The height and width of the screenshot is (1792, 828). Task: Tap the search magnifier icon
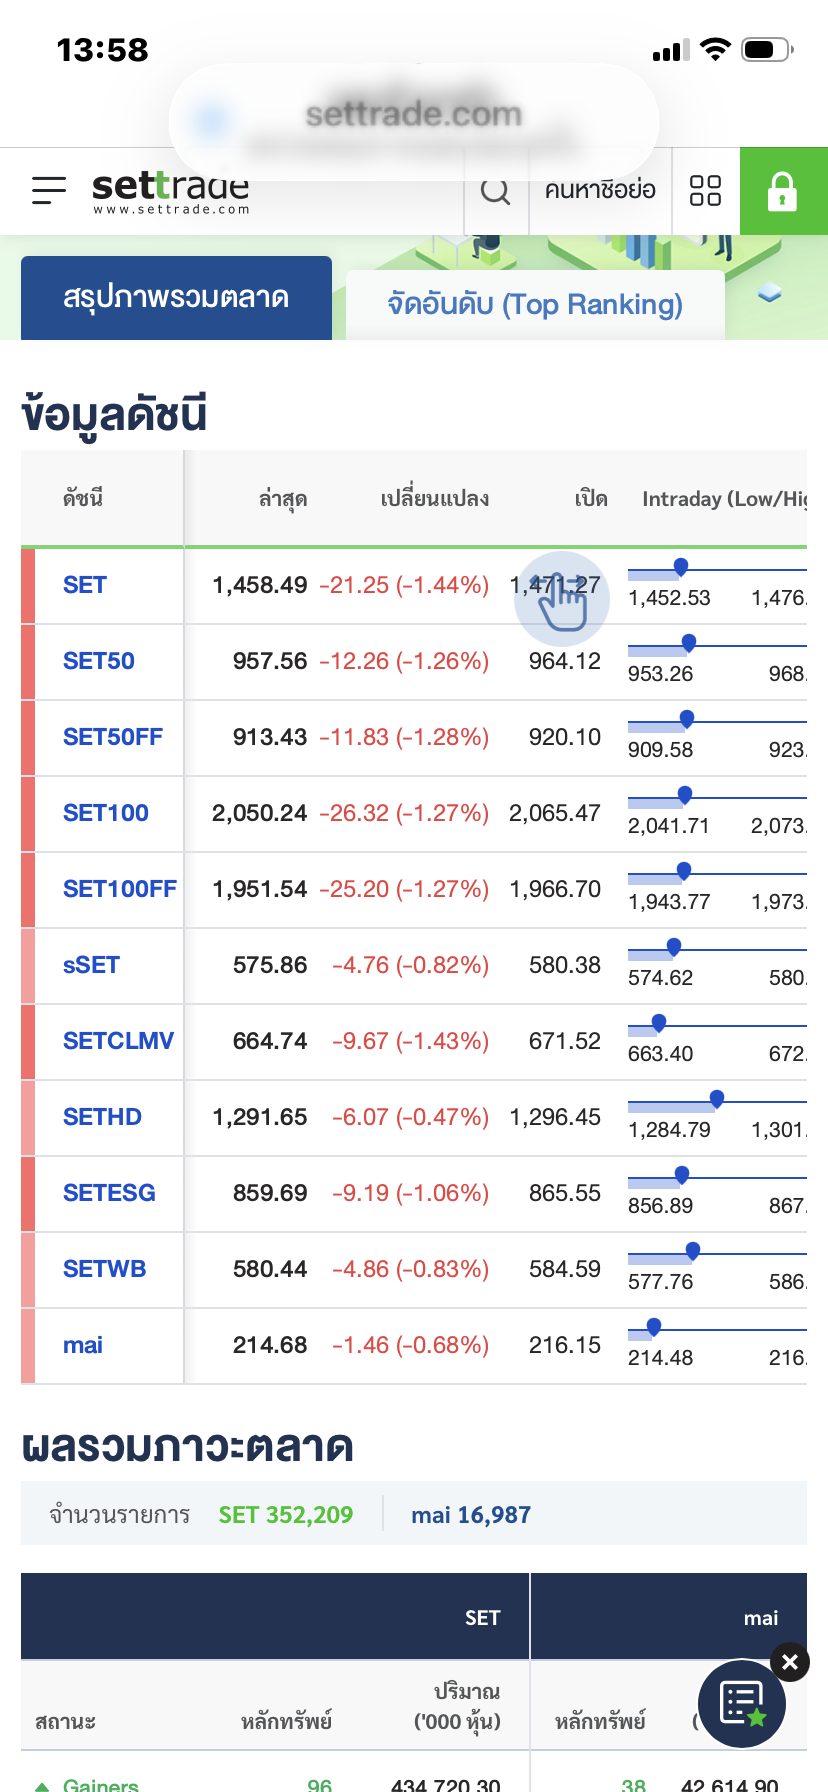[x=495, y=190]
